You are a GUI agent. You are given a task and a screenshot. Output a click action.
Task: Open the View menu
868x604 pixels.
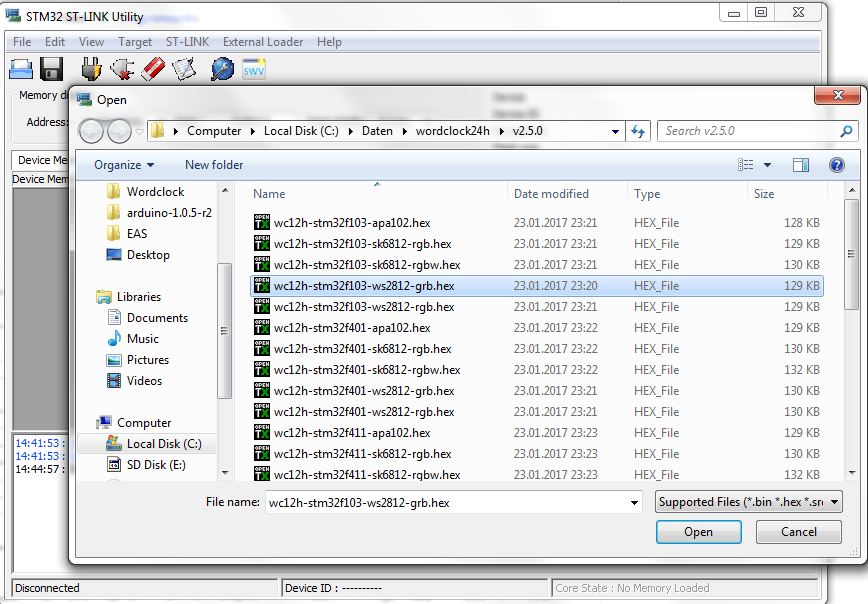(91, 42)
